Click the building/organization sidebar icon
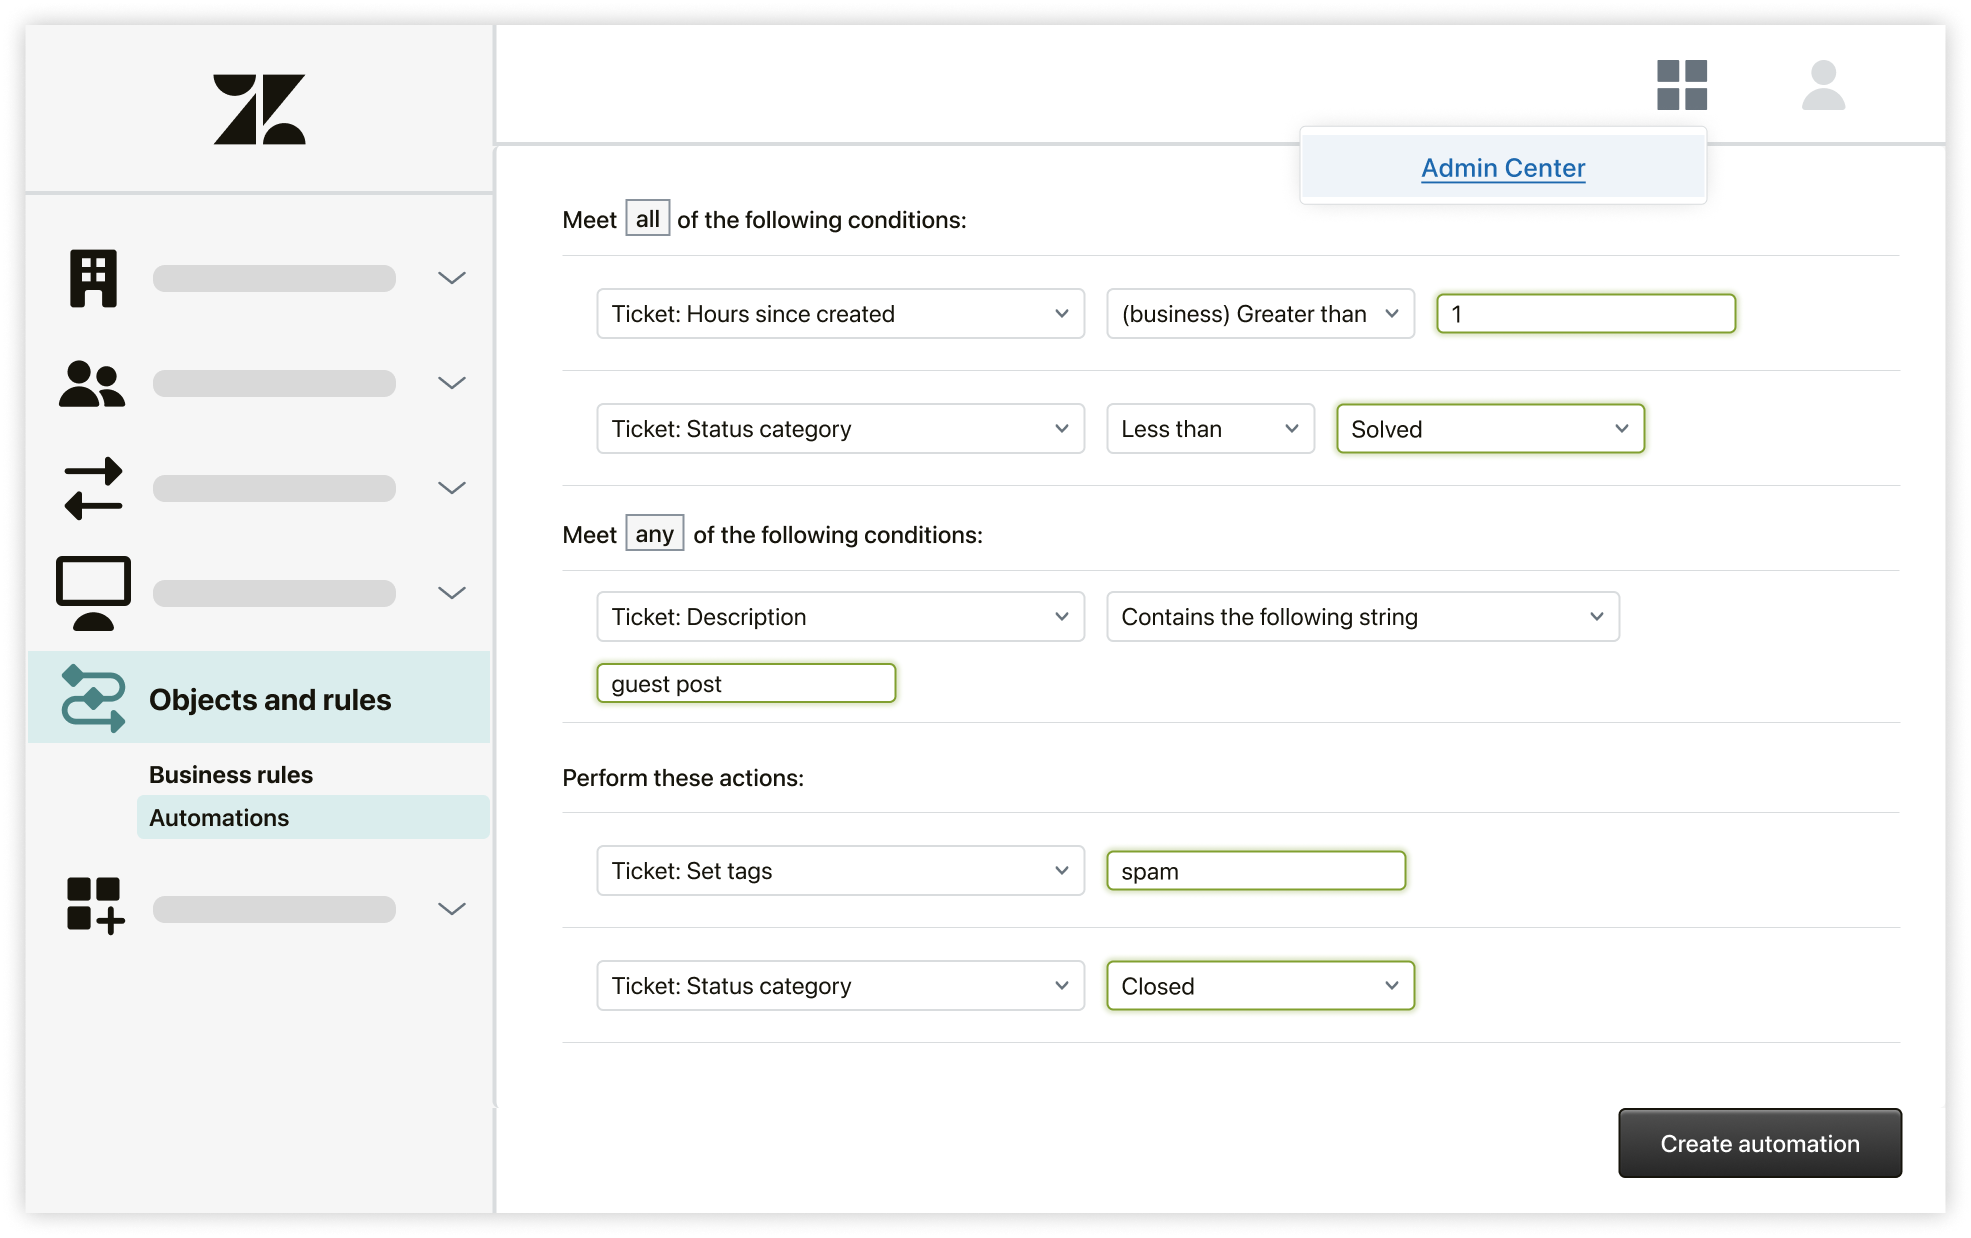 tap(93, 277)
